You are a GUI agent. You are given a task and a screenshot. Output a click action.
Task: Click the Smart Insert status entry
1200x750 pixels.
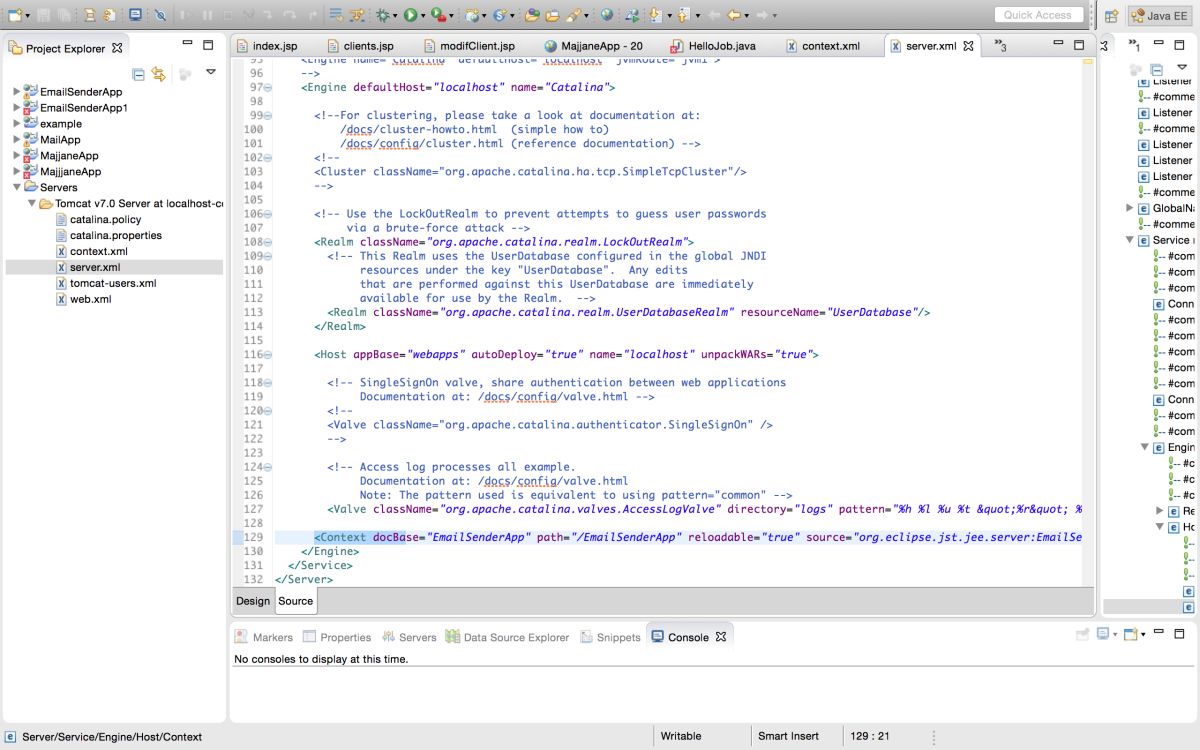[x=789, y=736]
